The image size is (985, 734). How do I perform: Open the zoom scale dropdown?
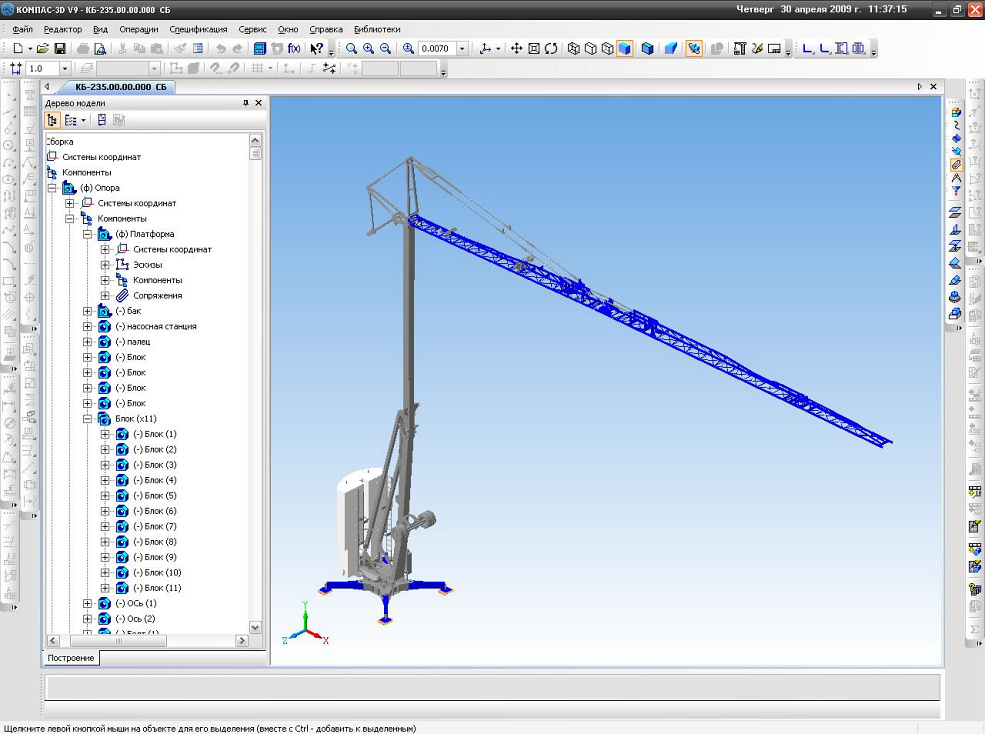[x=462, y=48]
